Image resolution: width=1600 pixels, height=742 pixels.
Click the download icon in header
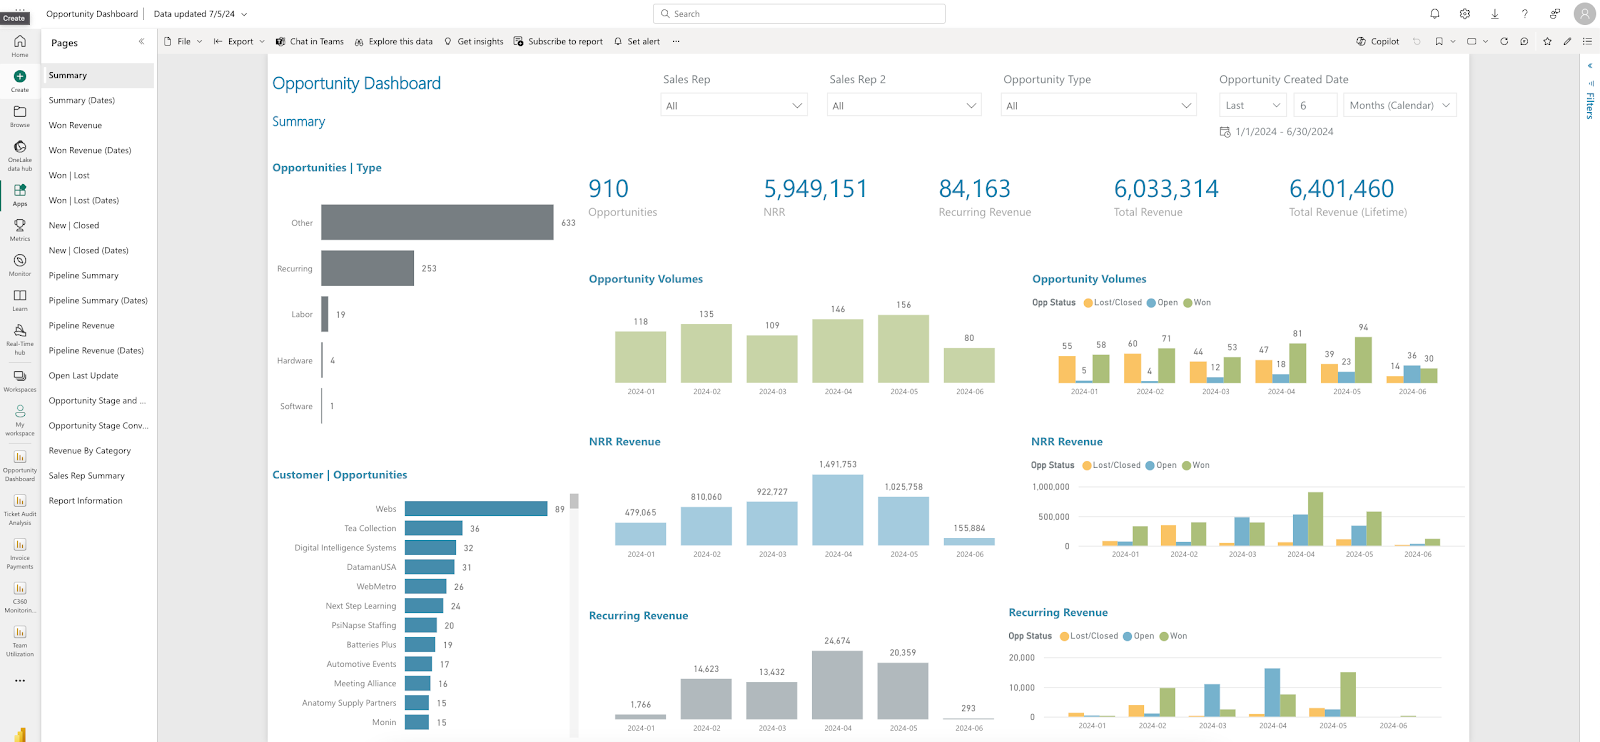click(1495, 14)
